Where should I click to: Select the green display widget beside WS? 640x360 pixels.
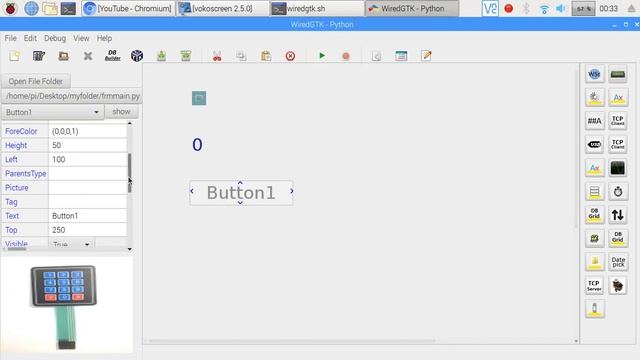click(618, 74)
